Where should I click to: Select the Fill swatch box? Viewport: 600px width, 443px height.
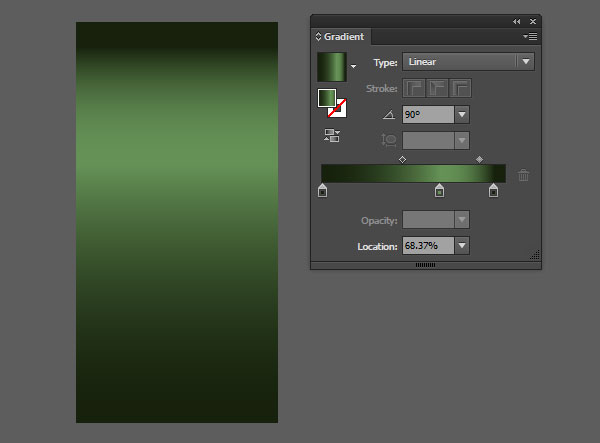click(x=326, y=98)
